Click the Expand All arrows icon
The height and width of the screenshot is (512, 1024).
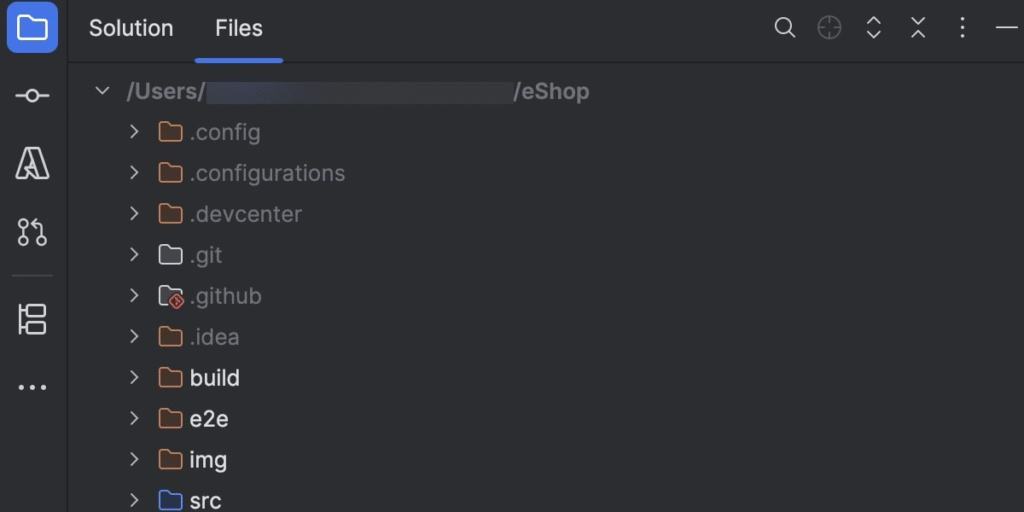click(x=873, y=28)
